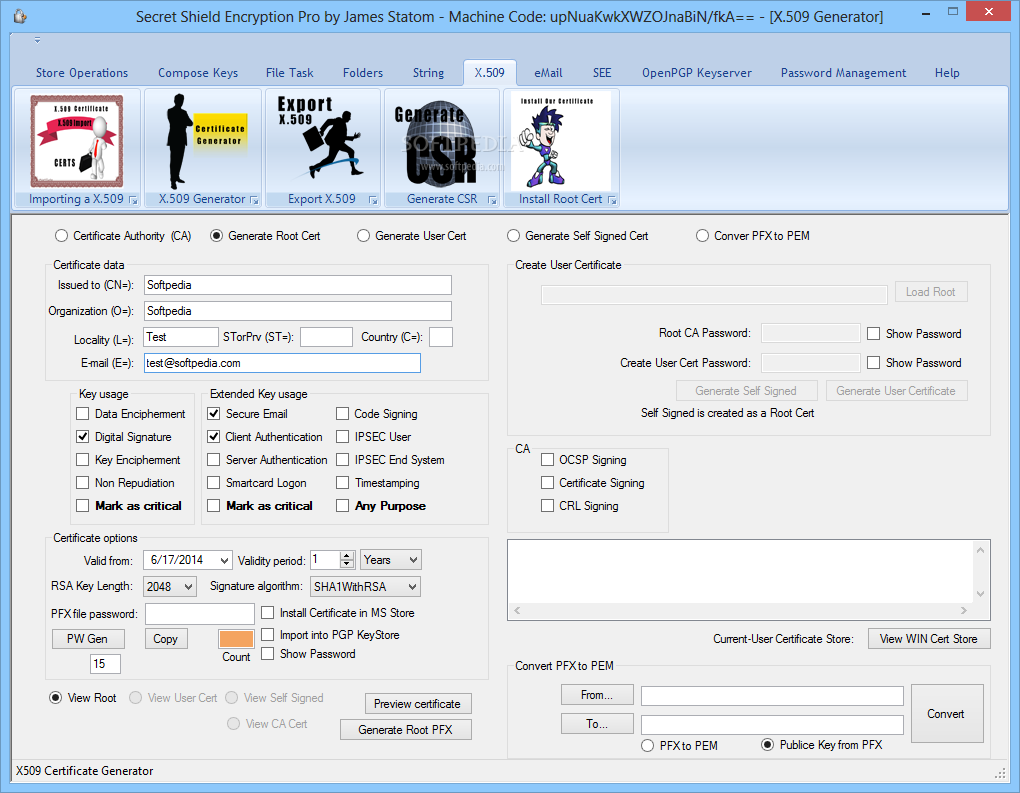Image resolution: width=1020 pixels, height=793 pixels.
Task: Click Generate Root PFX button
Action: coord(405,730)
